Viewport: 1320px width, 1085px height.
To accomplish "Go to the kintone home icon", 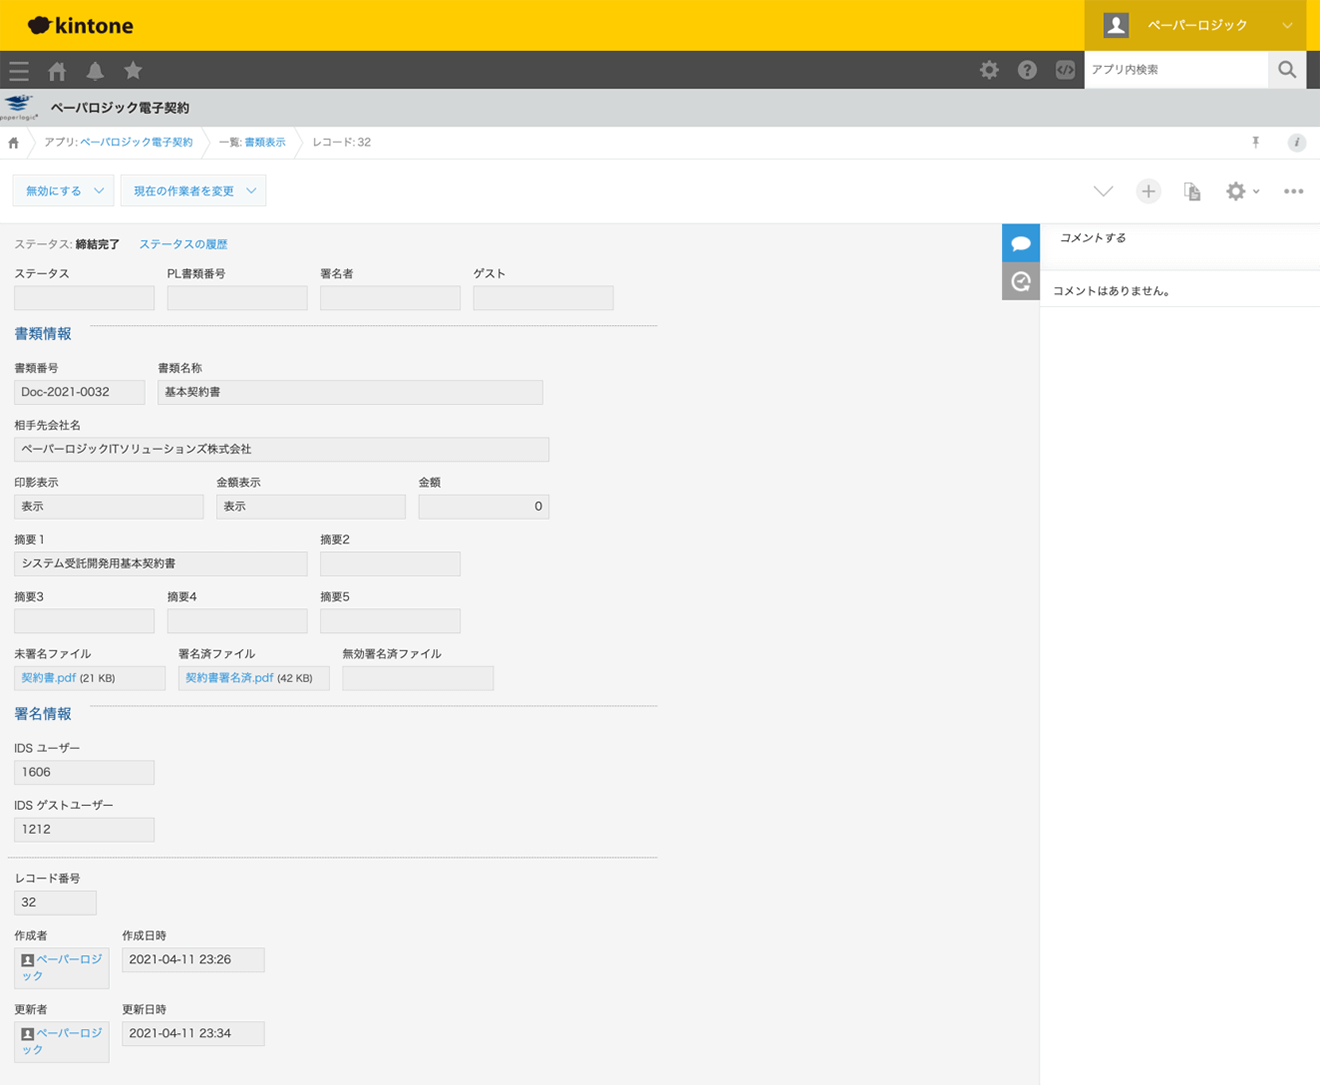I will 57,71.
